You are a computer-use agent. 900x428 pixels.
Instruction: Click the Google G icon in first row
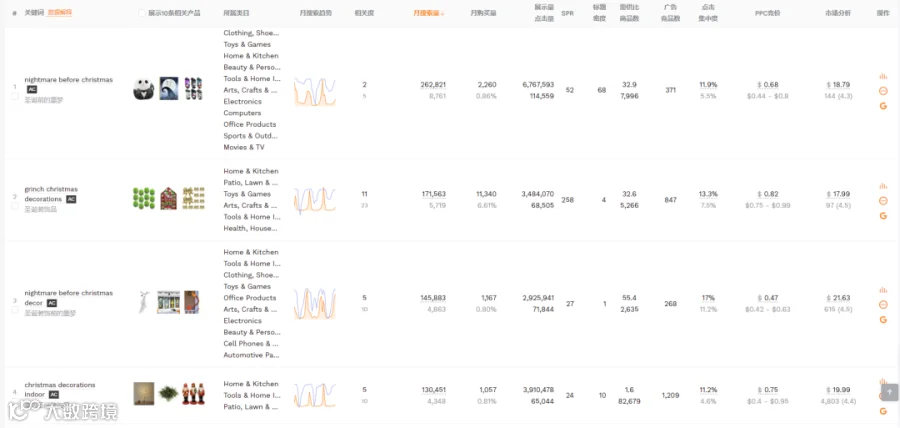tap(883, 106)
